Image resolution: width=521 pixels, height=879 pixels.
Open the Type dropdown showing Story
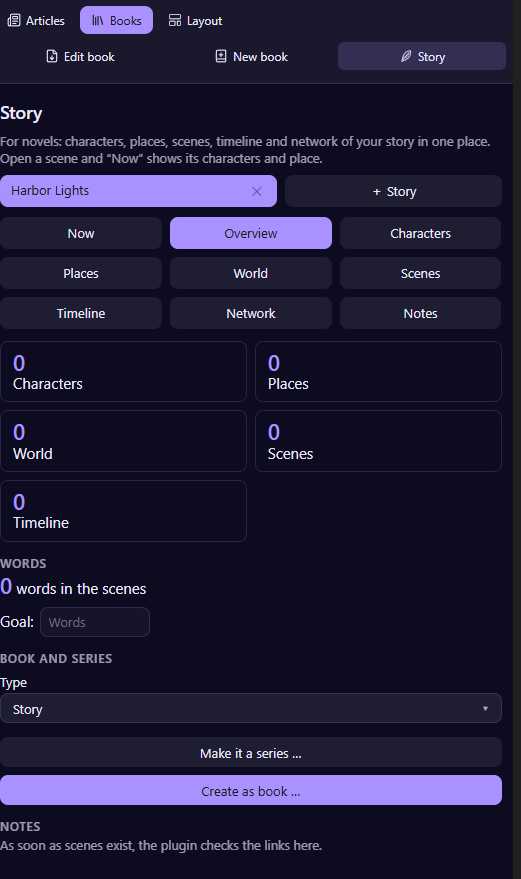tap(251, 709)
